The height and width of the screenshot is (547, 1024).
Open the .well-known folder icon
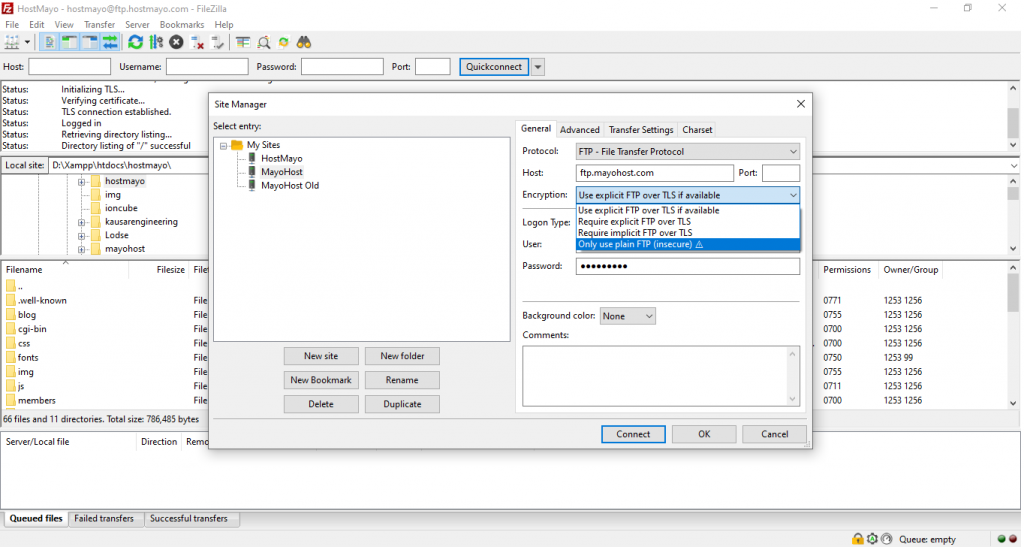[x=10, y=300]
